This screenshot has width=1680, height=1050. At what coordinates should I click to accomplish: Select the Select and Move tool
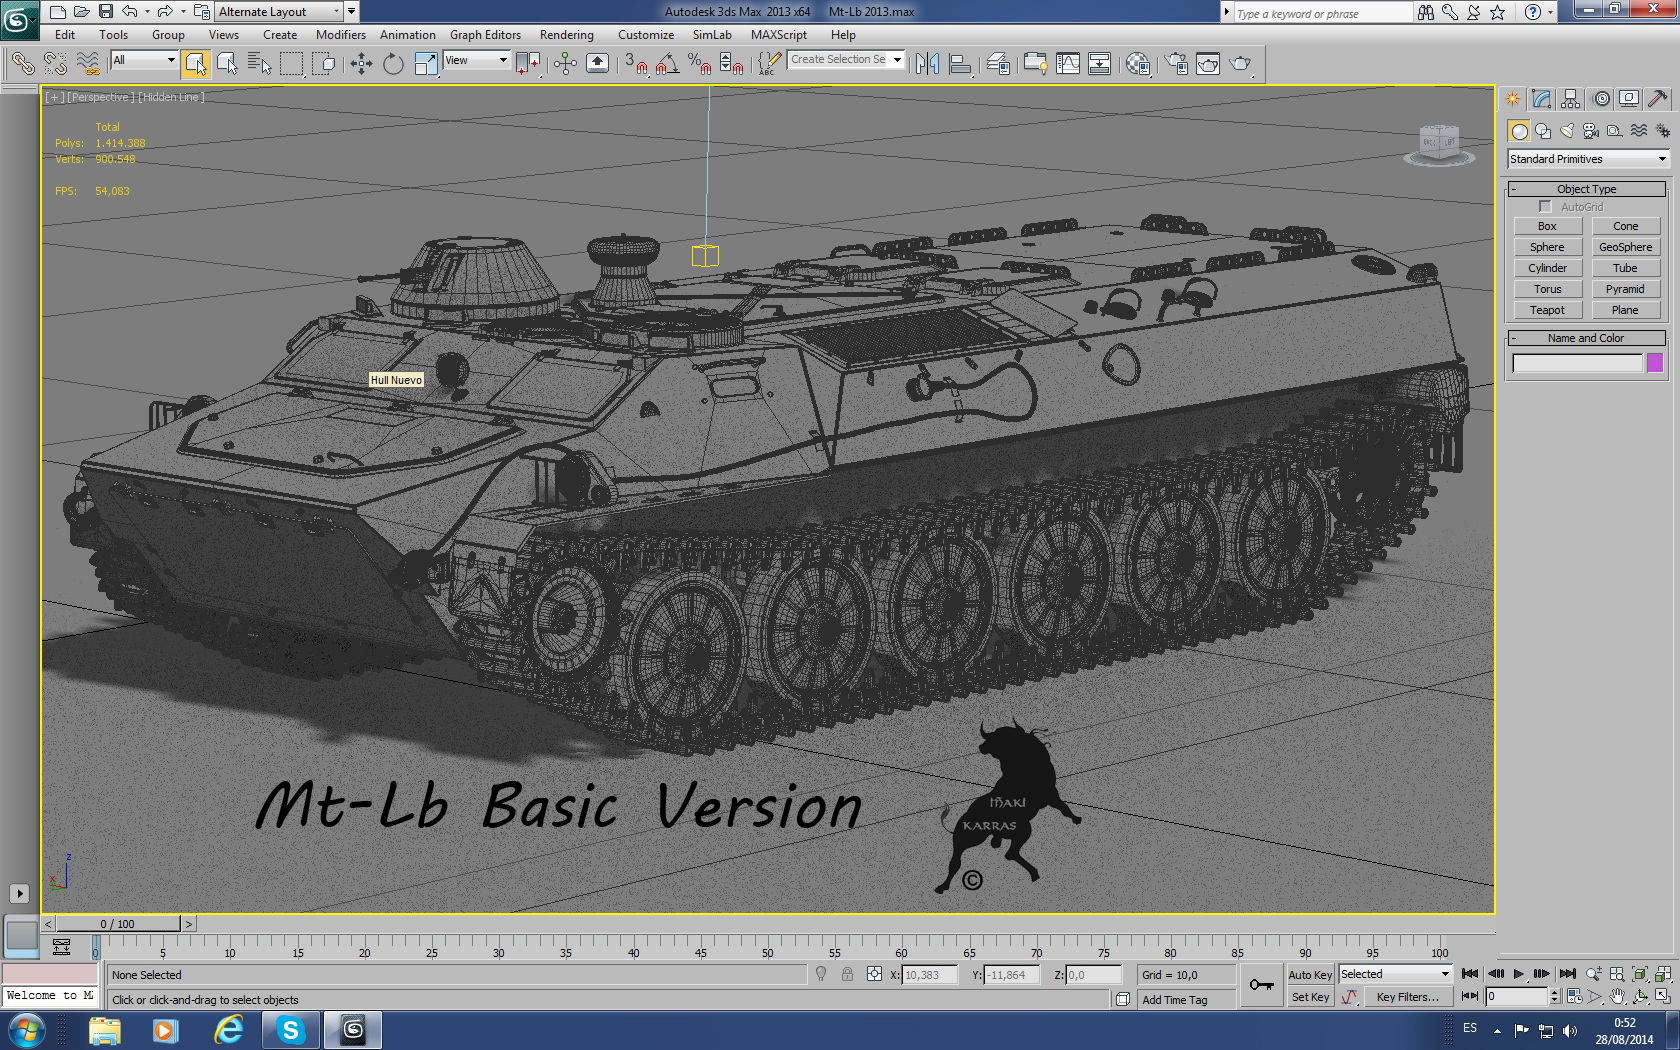pos(359,63)
